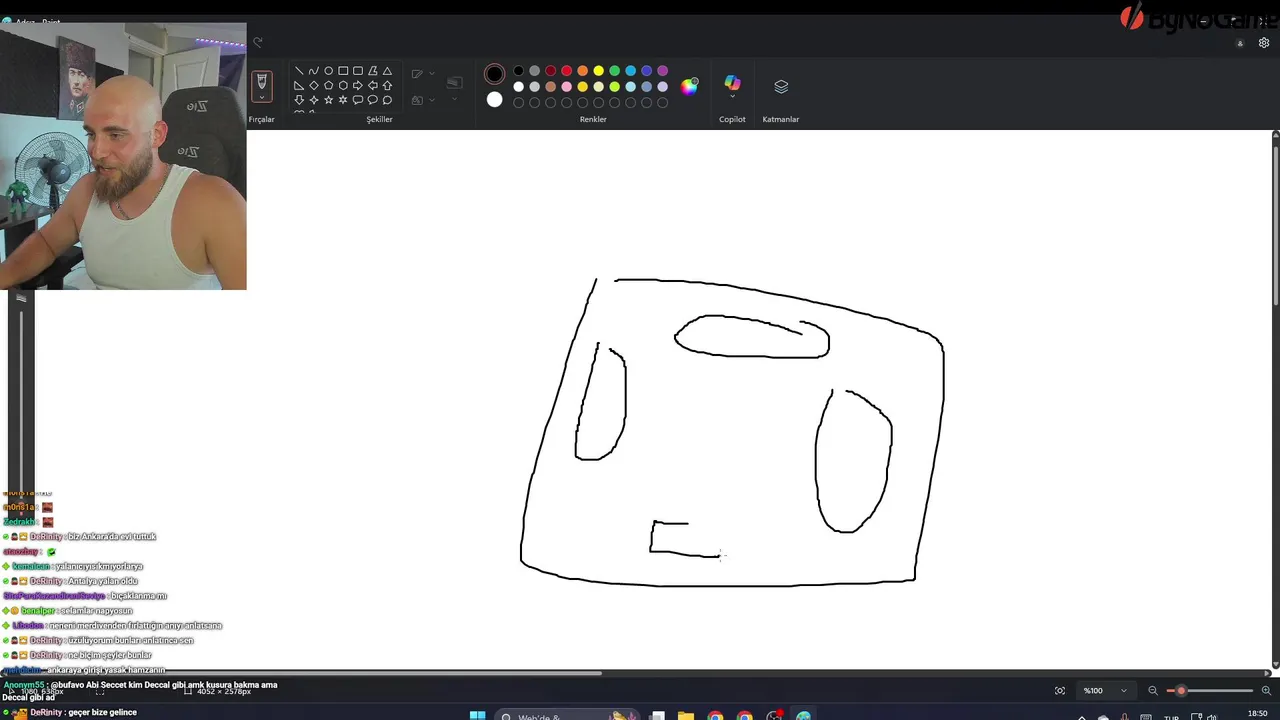Image resolution: width=1280 pixels, height=720 pixels.
Task: Pick the lime color swatch
Action: (x=614, y=86)
